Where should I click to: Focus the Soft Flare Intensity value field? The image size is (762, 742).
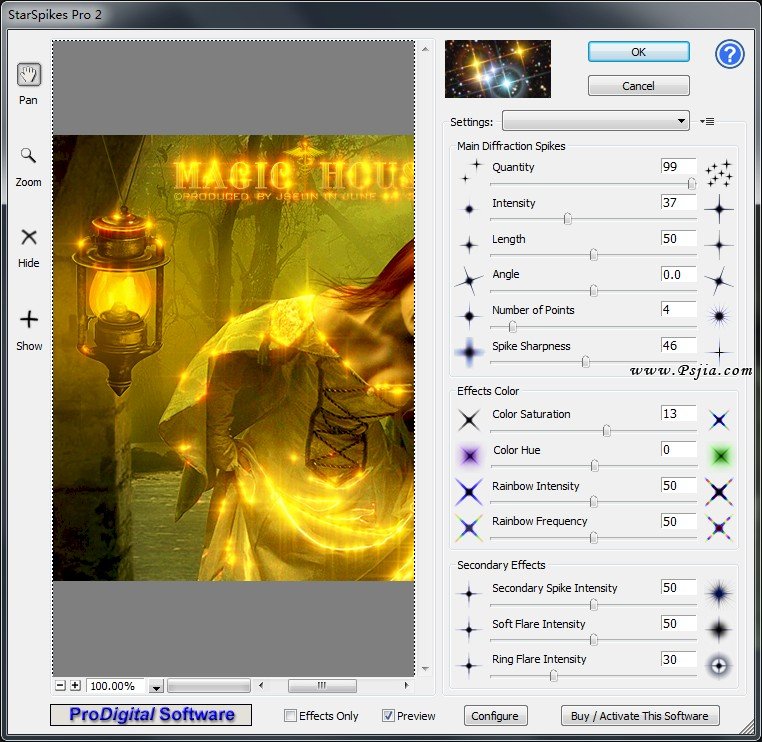tap(678, 623)
